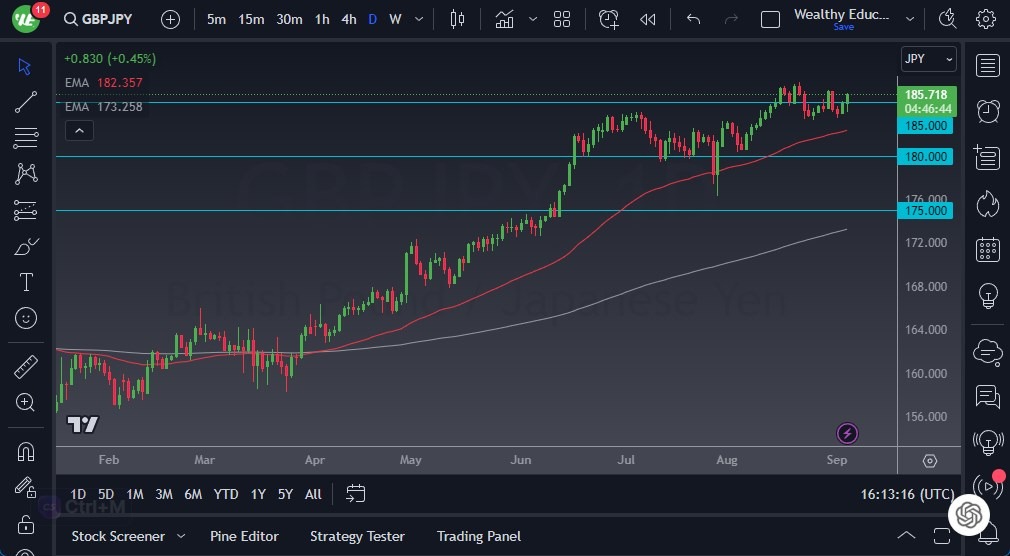Open the alerts clock icon
Viewport: 1010px width, 556px height.
pyautogui.click(x=988, y=110)
